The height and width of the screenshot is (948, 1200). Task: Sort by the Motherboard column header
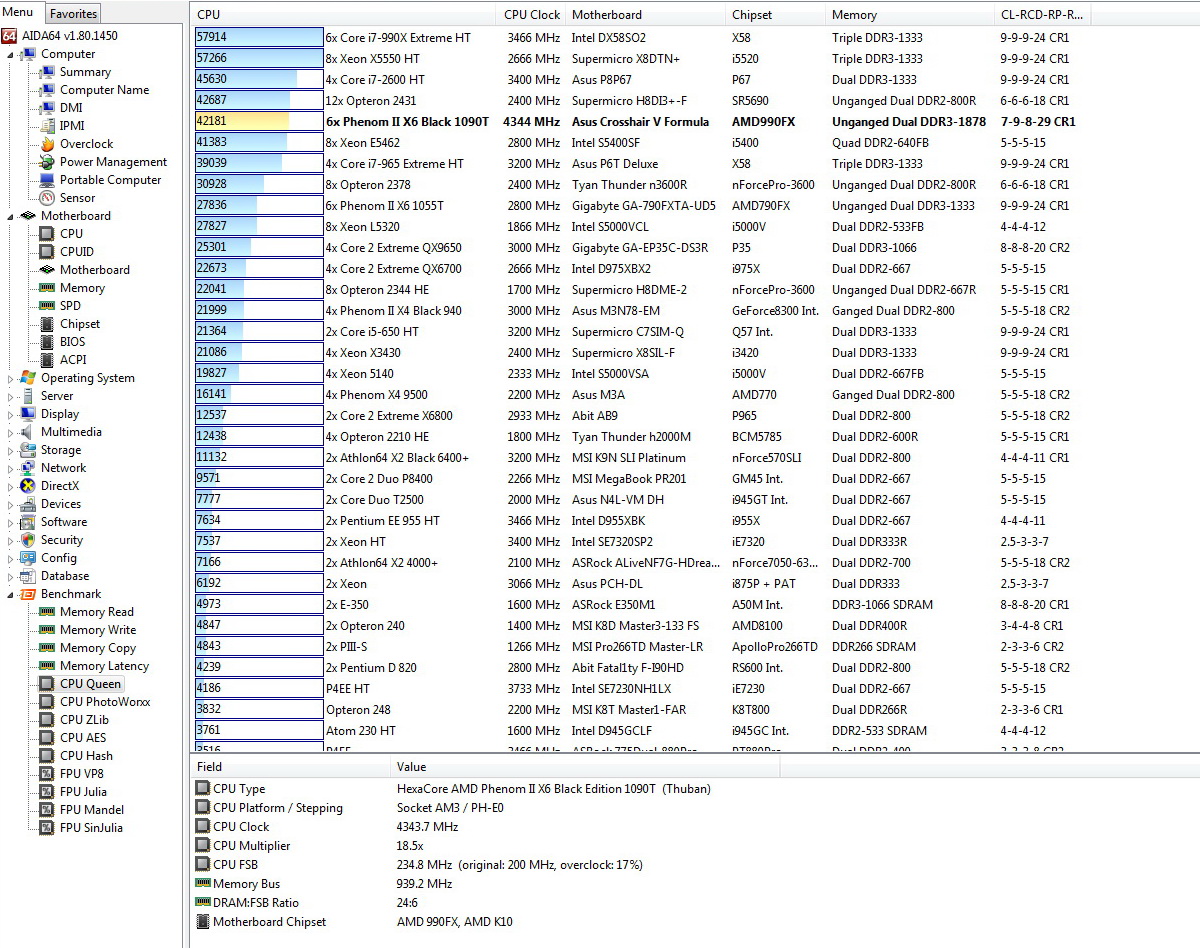[x=644, y=14]
